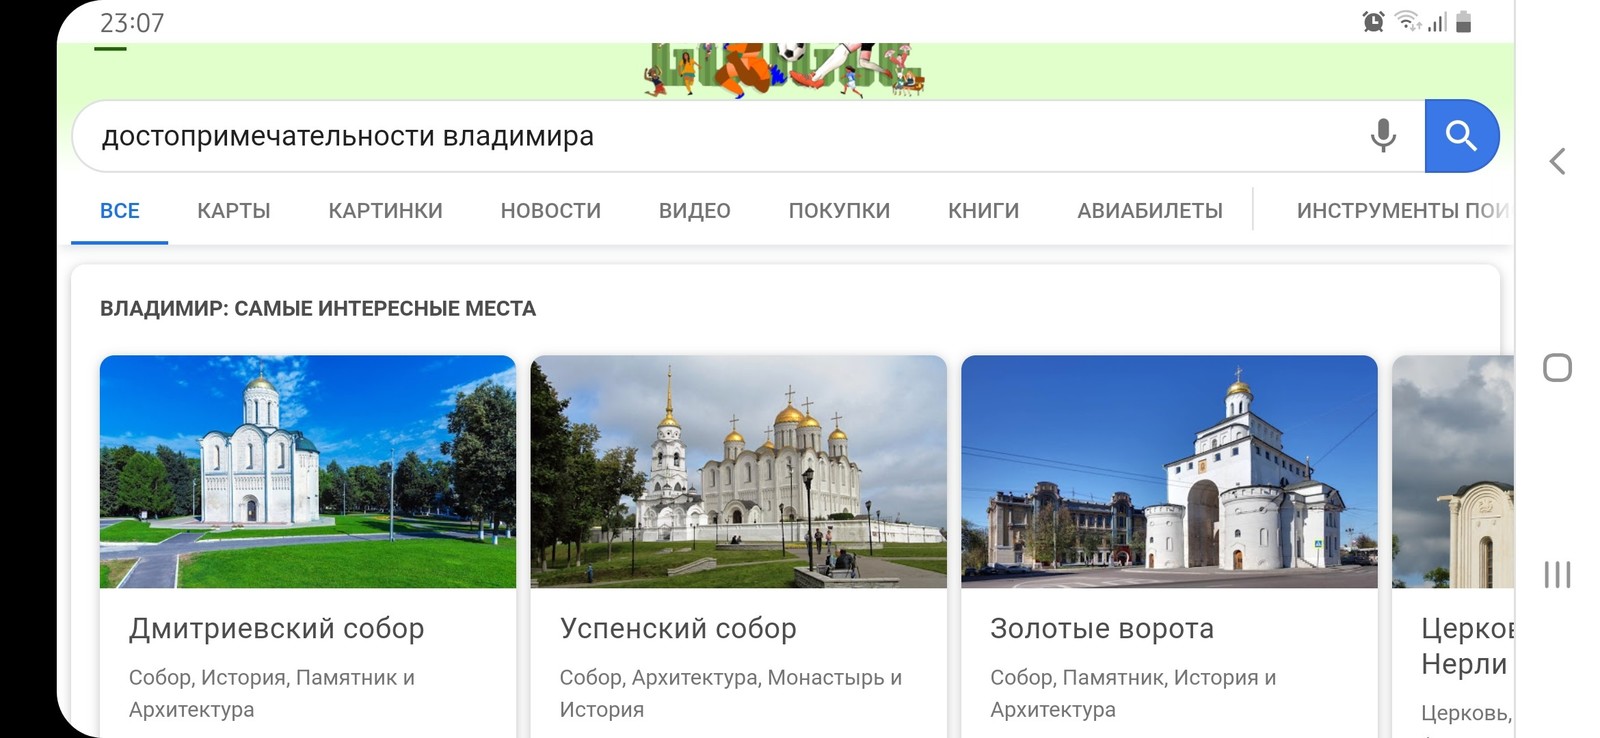This screenshot has height=738, width=1600.
Task: Open the football Google Doodle
Action: tap(784, 70)
